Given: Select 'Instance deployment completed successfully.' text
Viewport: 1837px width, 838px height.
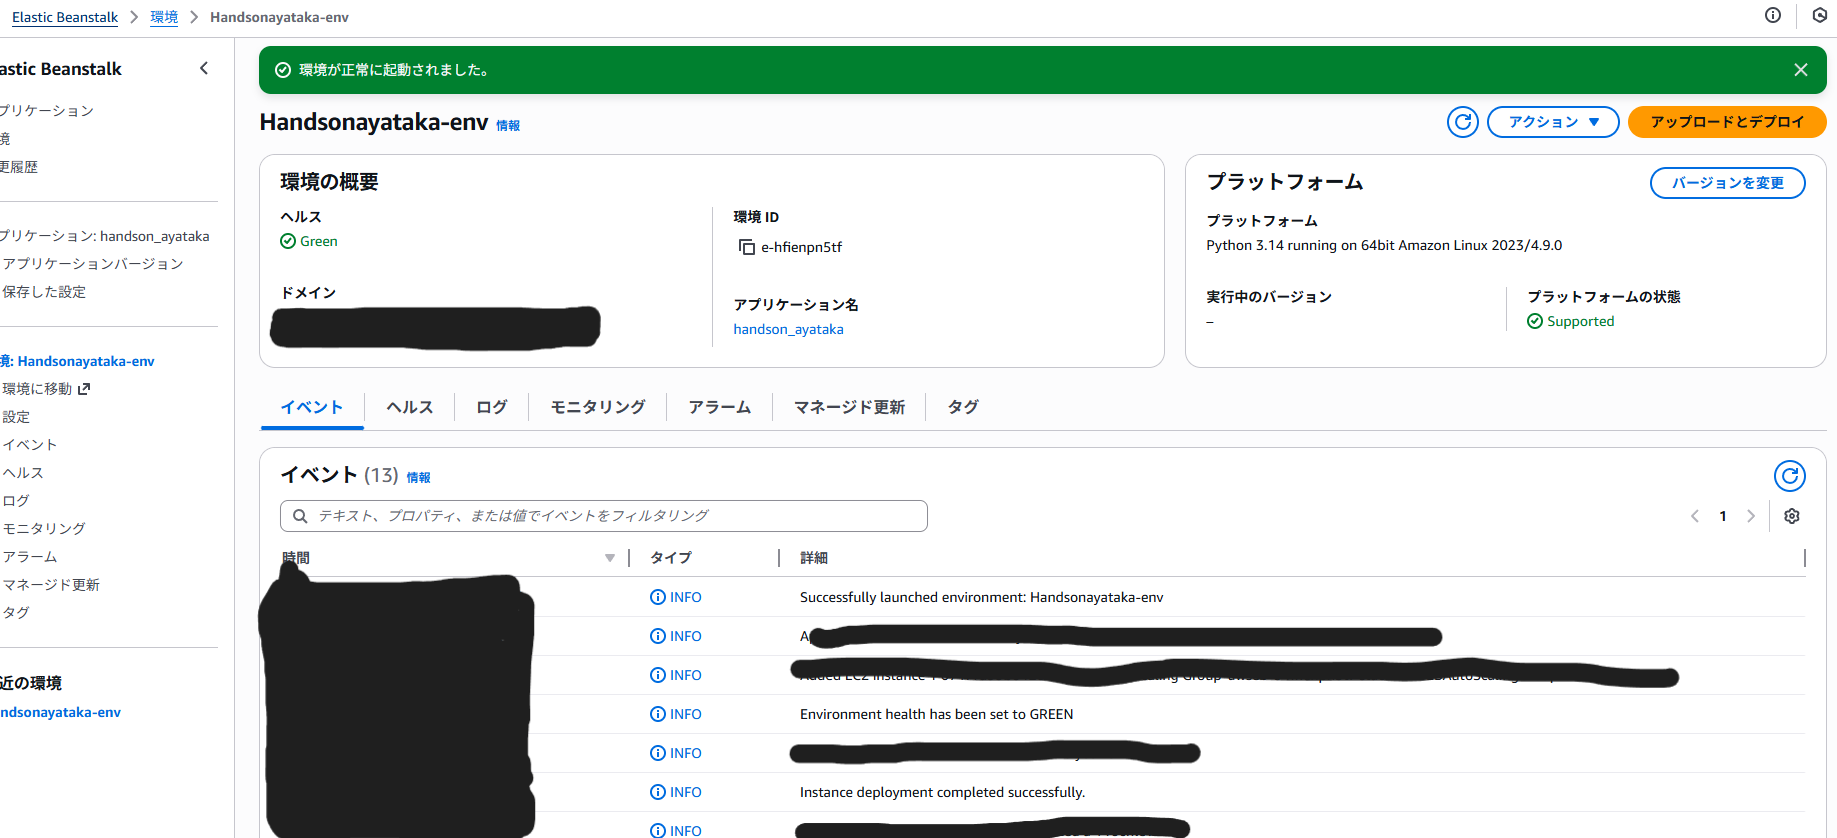Looking at the screenshot, I should click(x=942, y=792).
